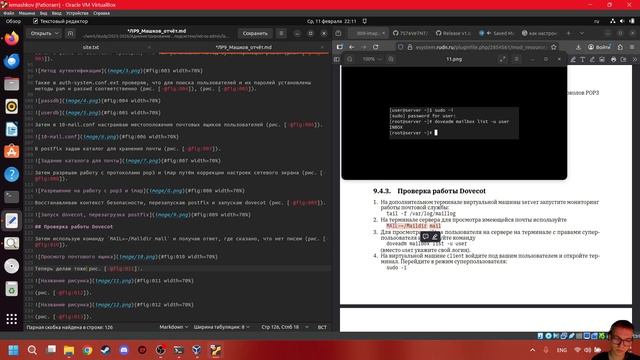The height and width of the screenshot is (360, 640).
Task: Switch to the first Firefox tab
Action: tap(368, 33)
